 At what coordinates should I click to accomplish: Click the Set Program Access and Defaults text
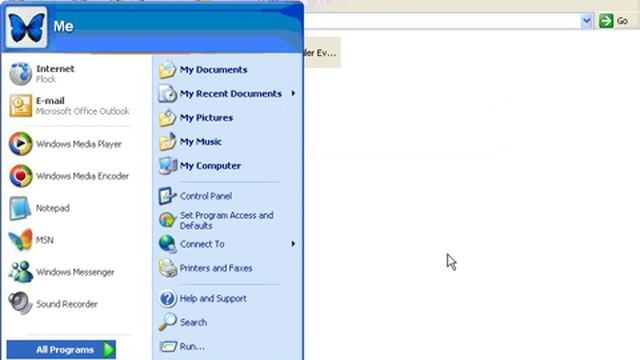click(227, 220)
